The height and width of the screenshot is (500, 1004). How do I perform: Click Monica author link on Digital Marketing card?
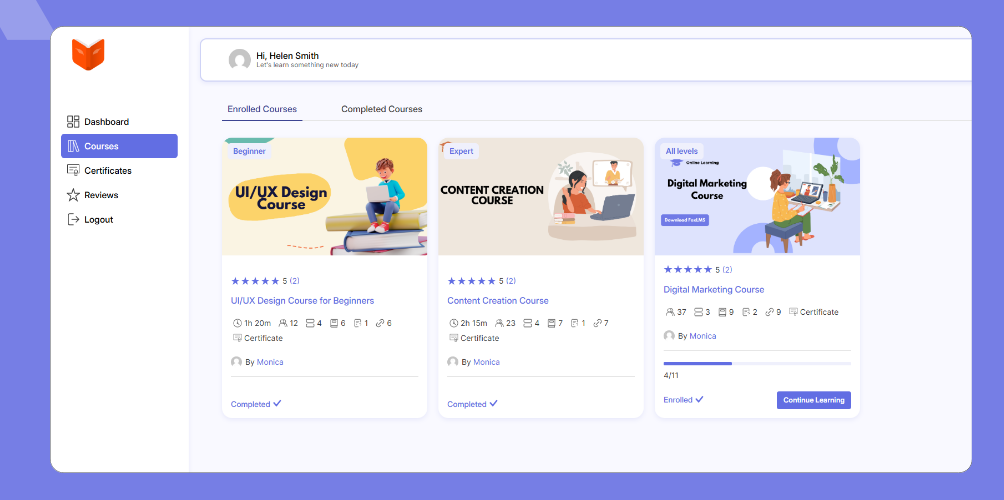tap(702, 336)
